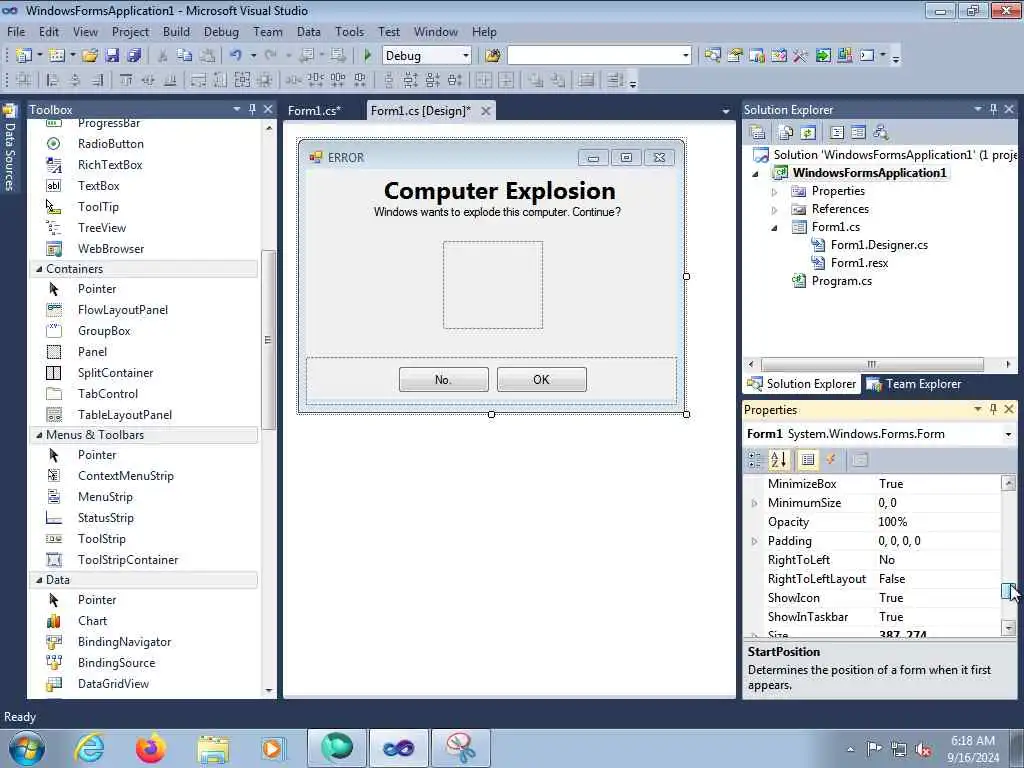Open the Properties Window toolbar icon
The height and width of the screenshot is (768, 1024).
(735, 56)
